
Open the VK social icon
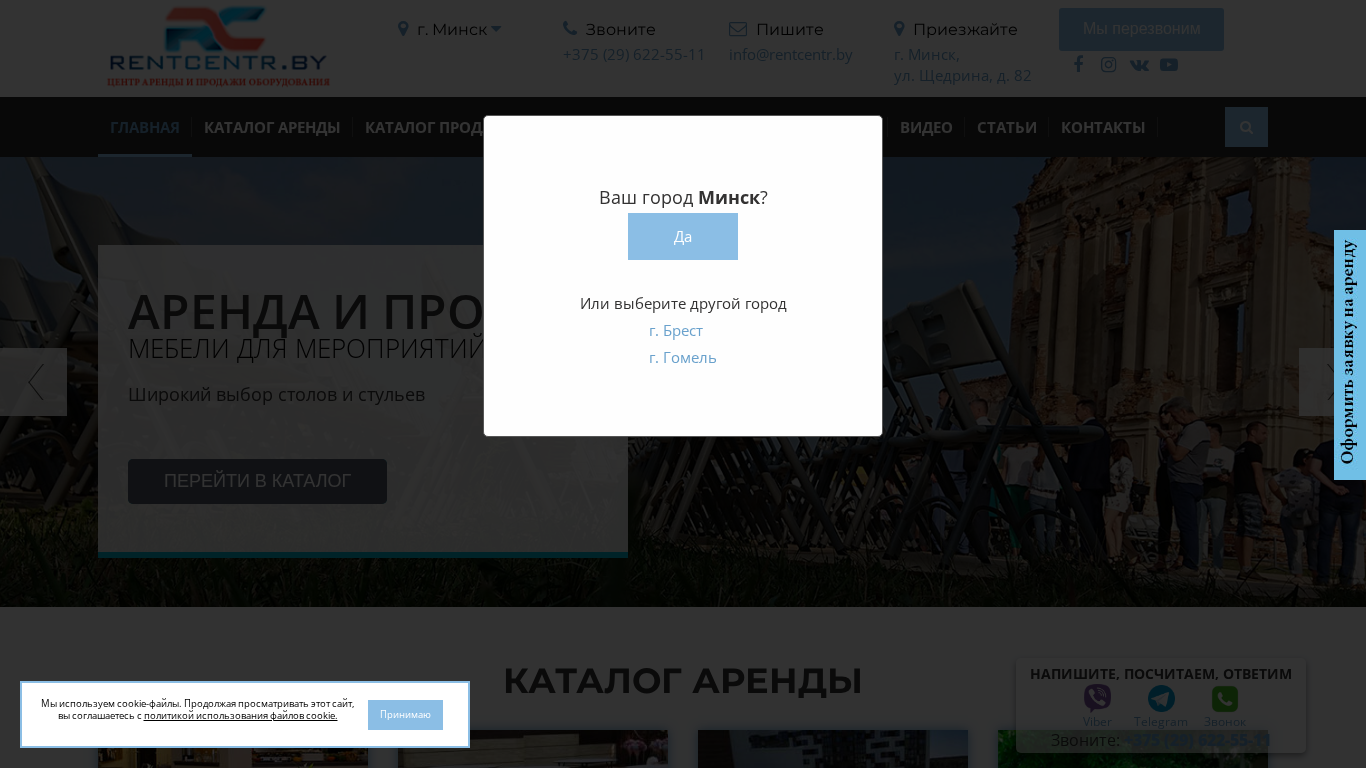(x=1139, y=65)
